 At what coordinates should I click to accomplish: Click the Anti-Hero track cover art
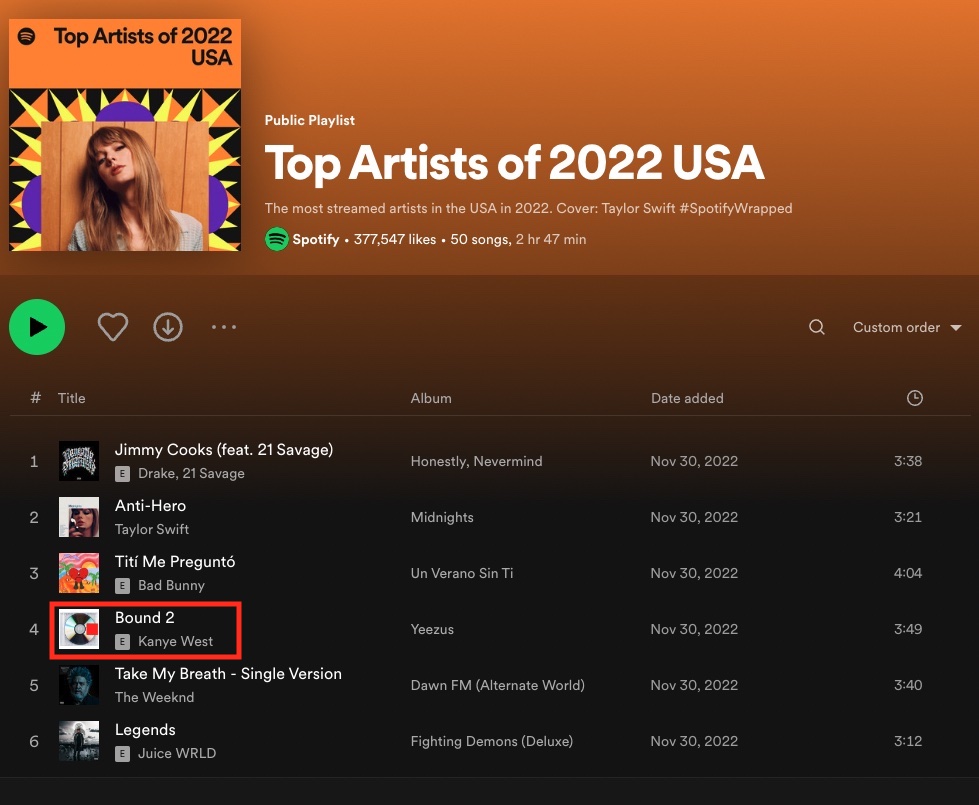coord(79,517)
